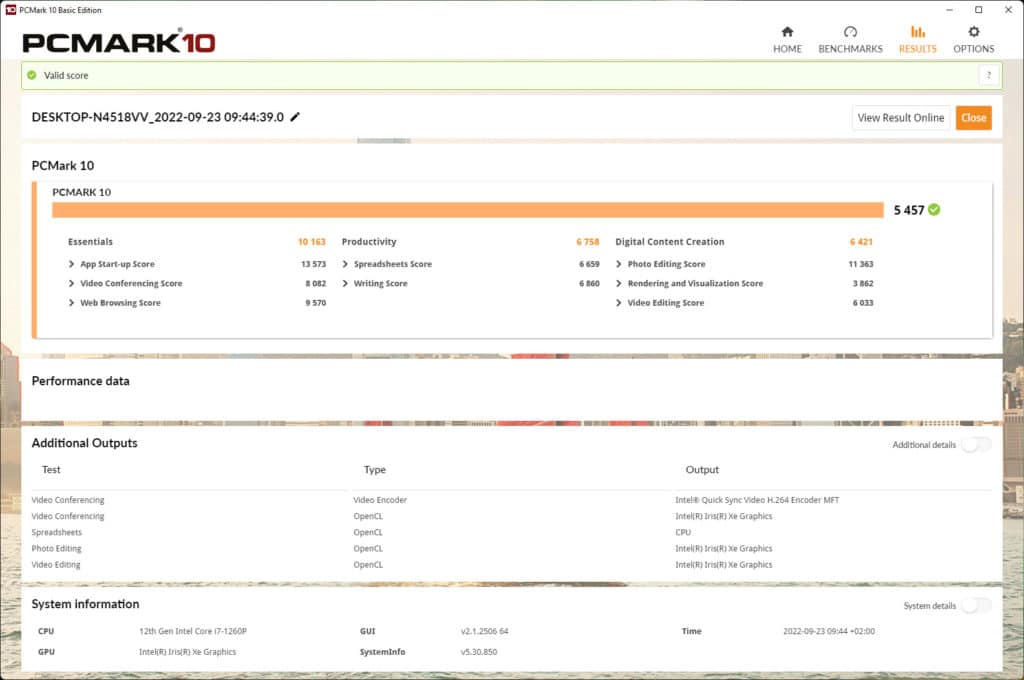Go to the Home section icon

tap(787, 31)
